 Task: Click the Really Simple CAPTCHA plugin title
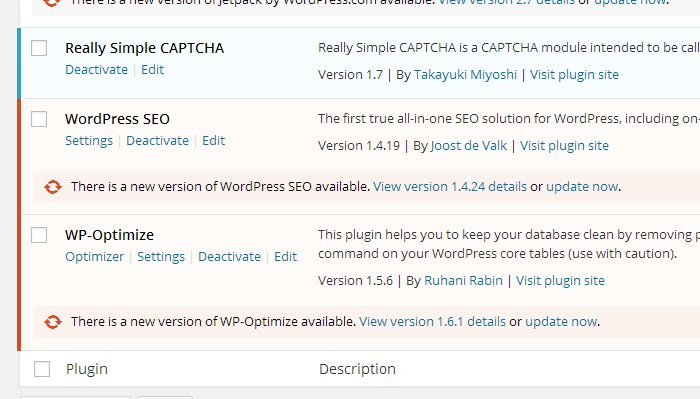145,48
